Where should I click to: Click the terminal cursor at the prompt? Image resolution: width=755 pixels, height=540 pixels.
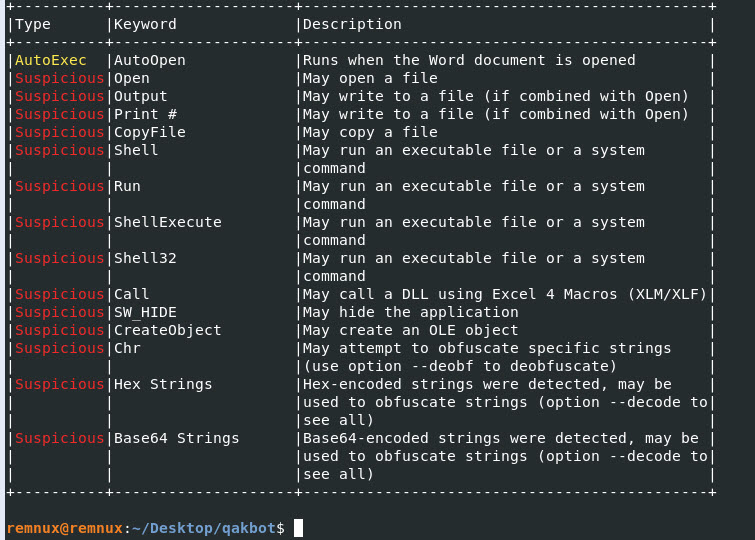point(298,528)
